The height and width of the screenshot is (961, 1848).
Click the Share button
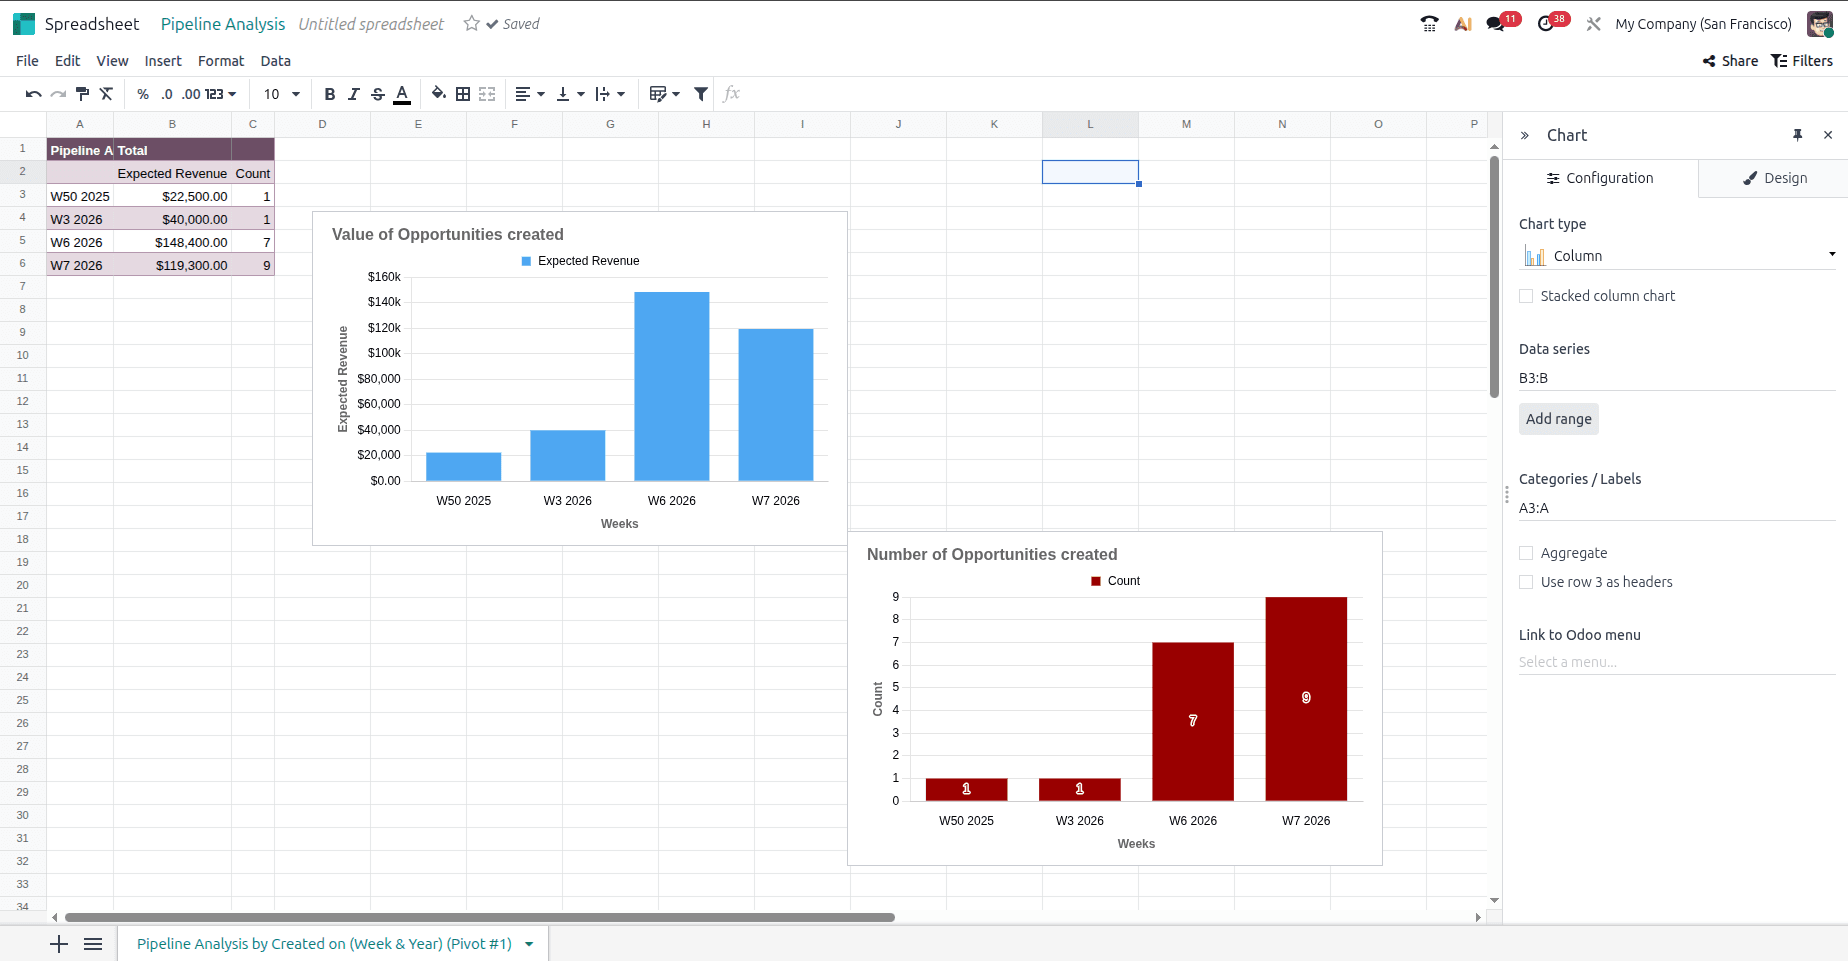1731,61
